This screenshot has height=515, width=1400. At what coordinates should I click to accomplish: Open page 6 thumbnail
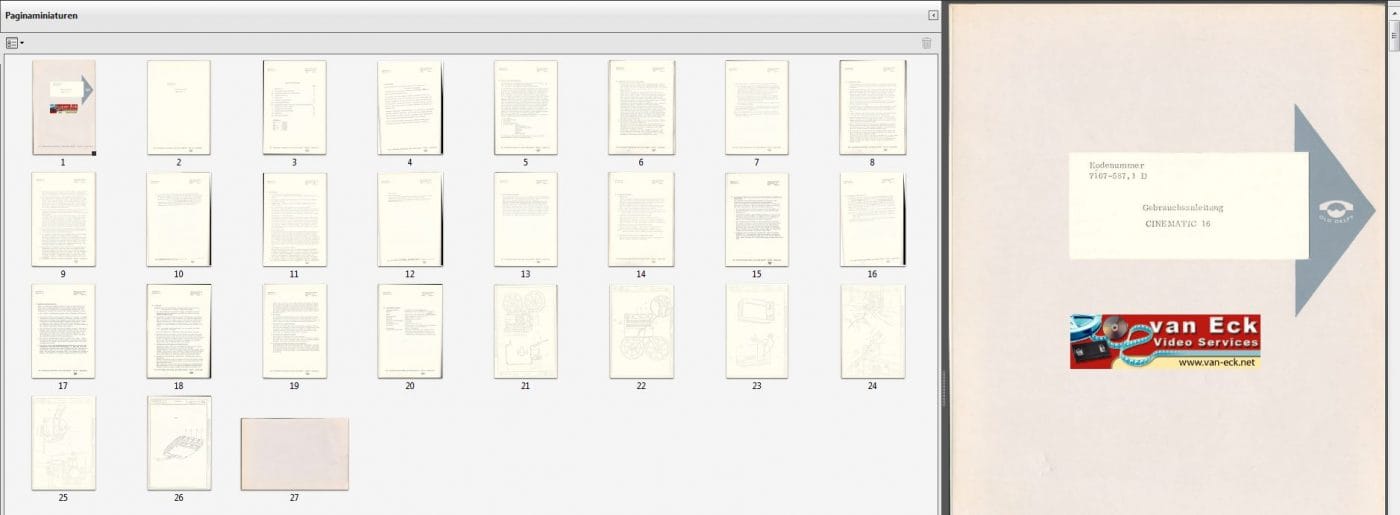click(x=641, y=107)
